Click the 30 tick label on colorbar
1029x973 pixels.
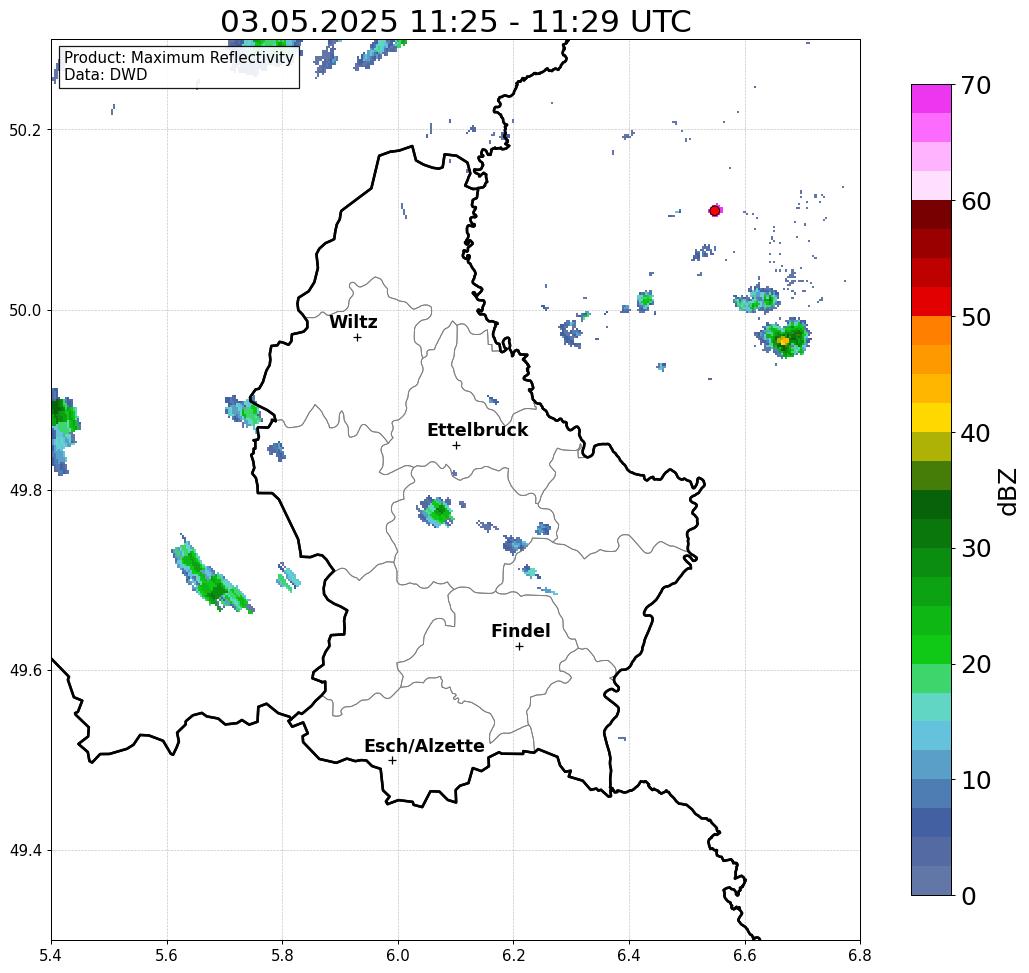[975, 548]
